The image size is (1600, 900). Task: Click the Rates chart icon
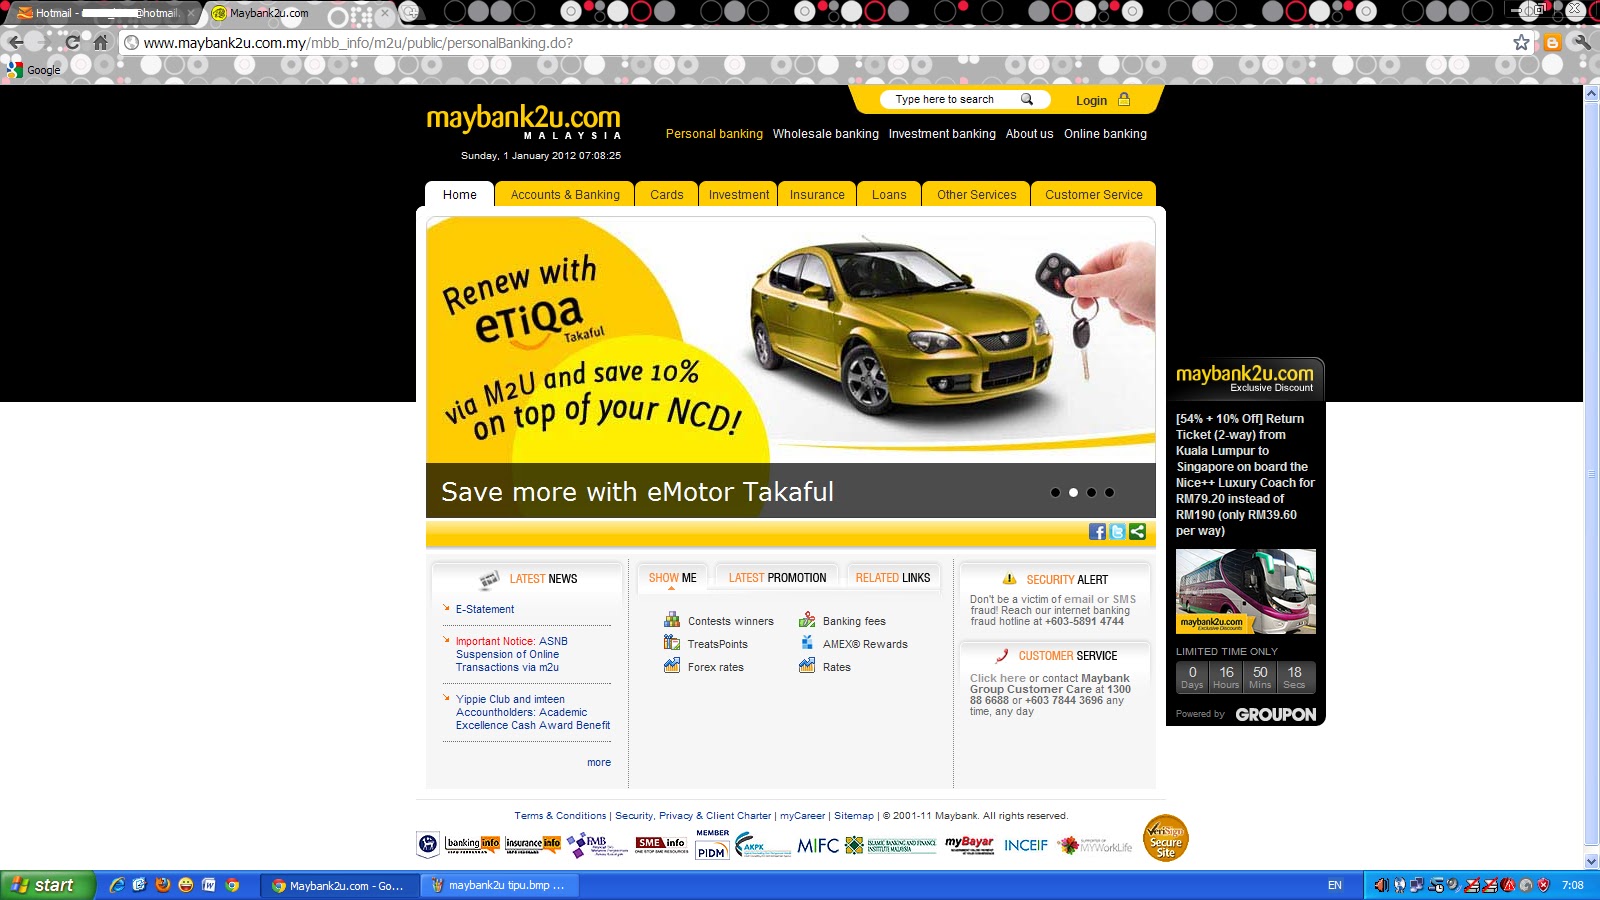pyautogui.click(x=807, y=666)
